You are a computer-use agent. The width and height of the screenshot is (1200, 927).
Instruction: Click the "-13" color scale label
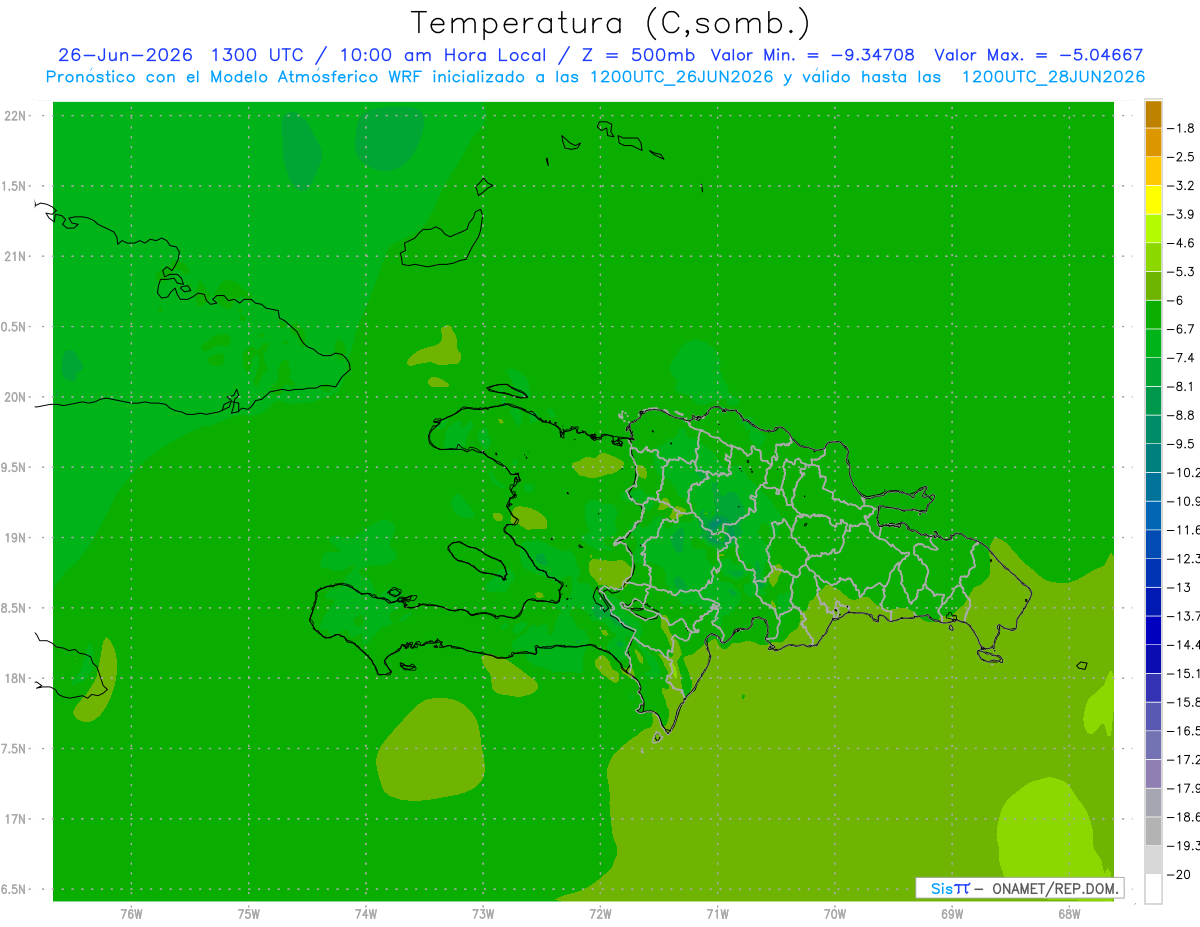[x=1181, y=587]
